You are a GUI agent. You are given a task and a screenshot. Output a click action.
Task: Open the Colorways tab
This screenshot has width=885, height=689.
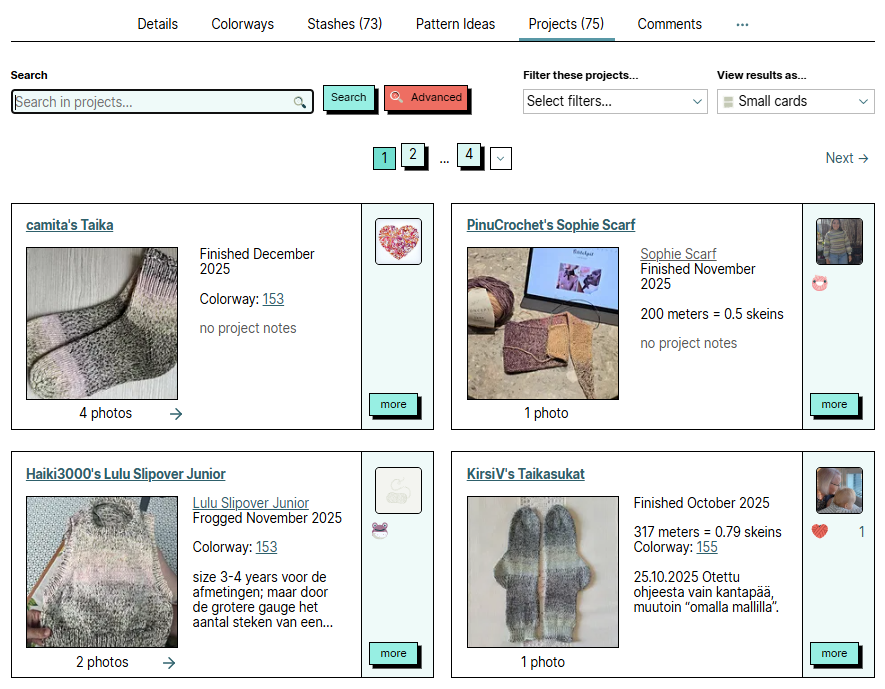coord(242,24)
